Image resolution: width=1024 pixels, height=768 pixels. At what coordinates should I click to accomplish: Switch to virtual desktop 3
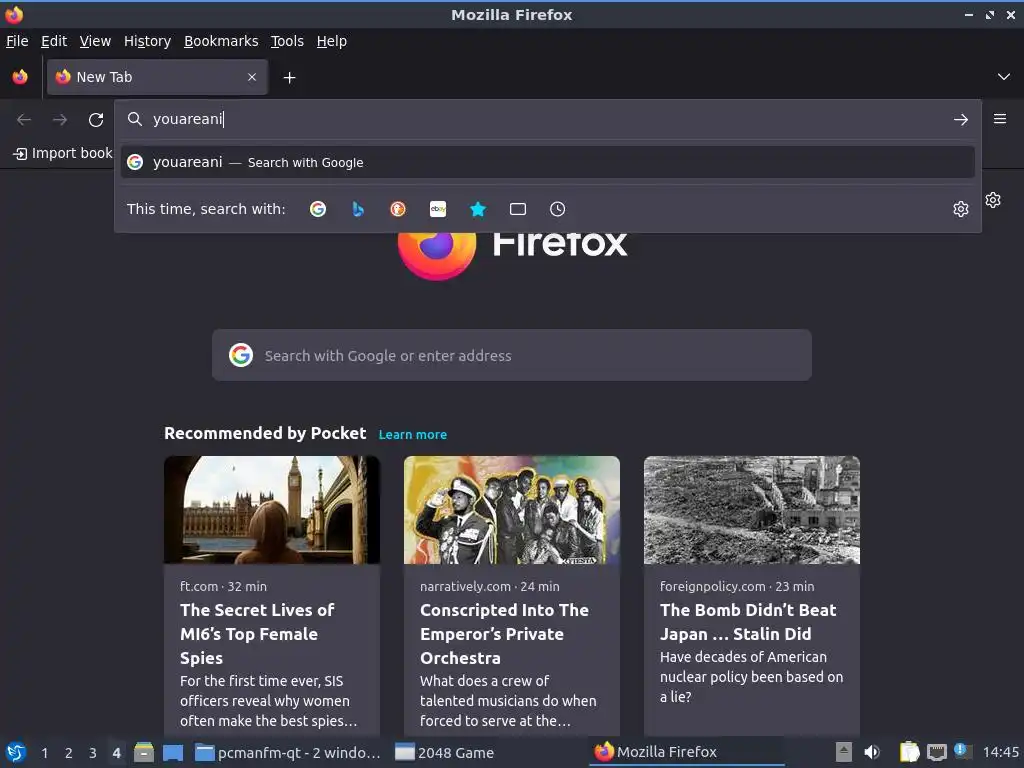[93, 753]
